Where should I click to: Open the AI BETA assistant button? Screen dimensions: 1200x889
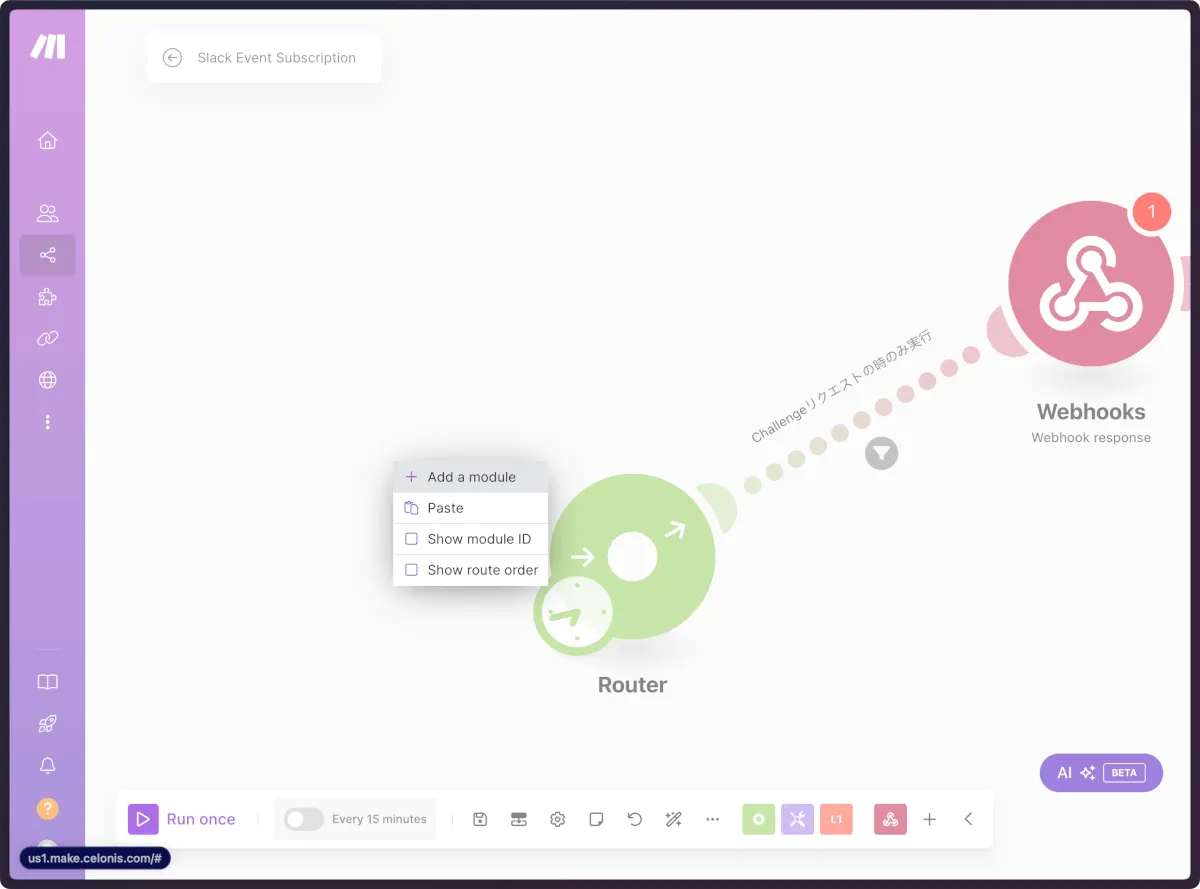pos(1101,773)
